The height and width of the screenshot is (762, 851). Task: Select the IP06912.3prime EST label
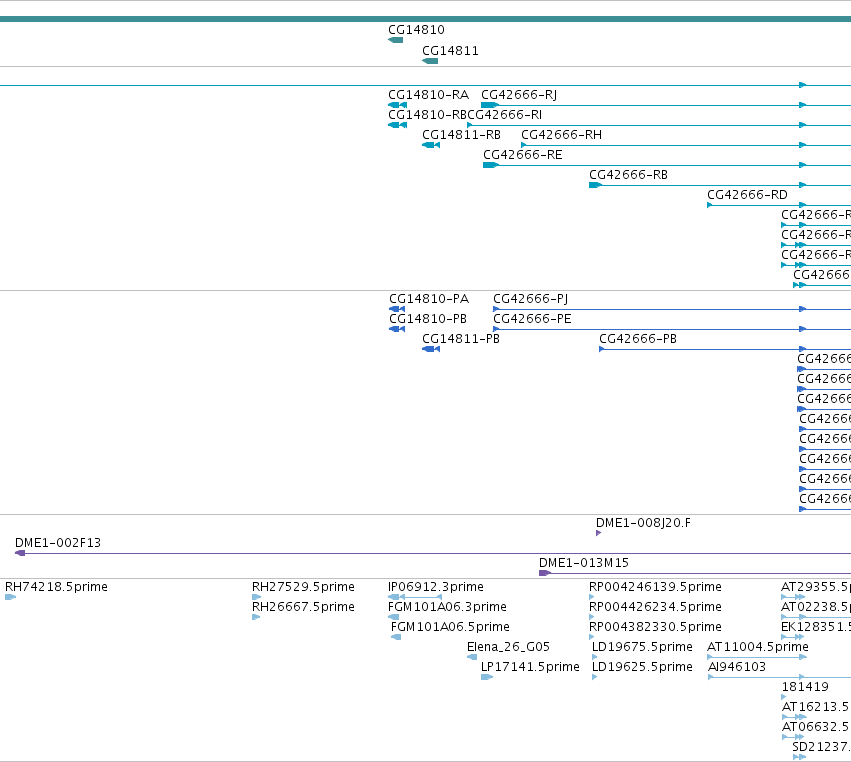[436, 587]
